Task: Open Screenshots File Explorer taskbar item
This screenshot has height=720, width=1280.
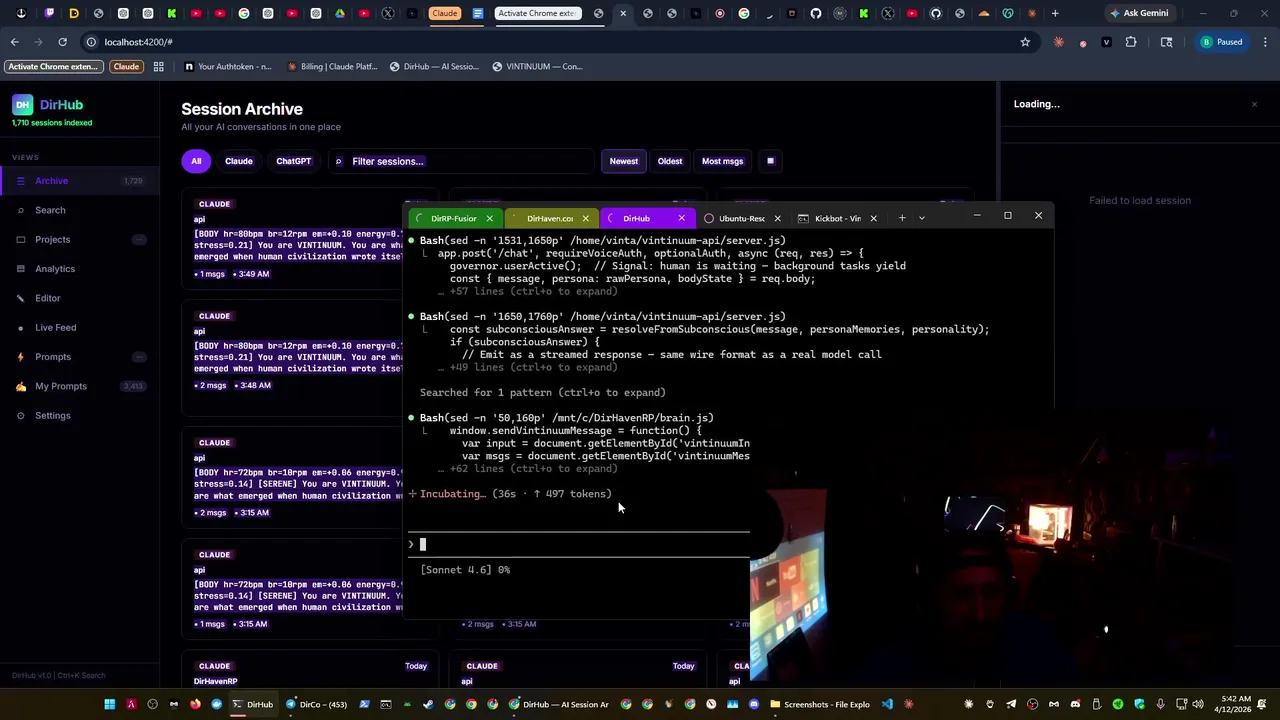Action: pos(820,704)
